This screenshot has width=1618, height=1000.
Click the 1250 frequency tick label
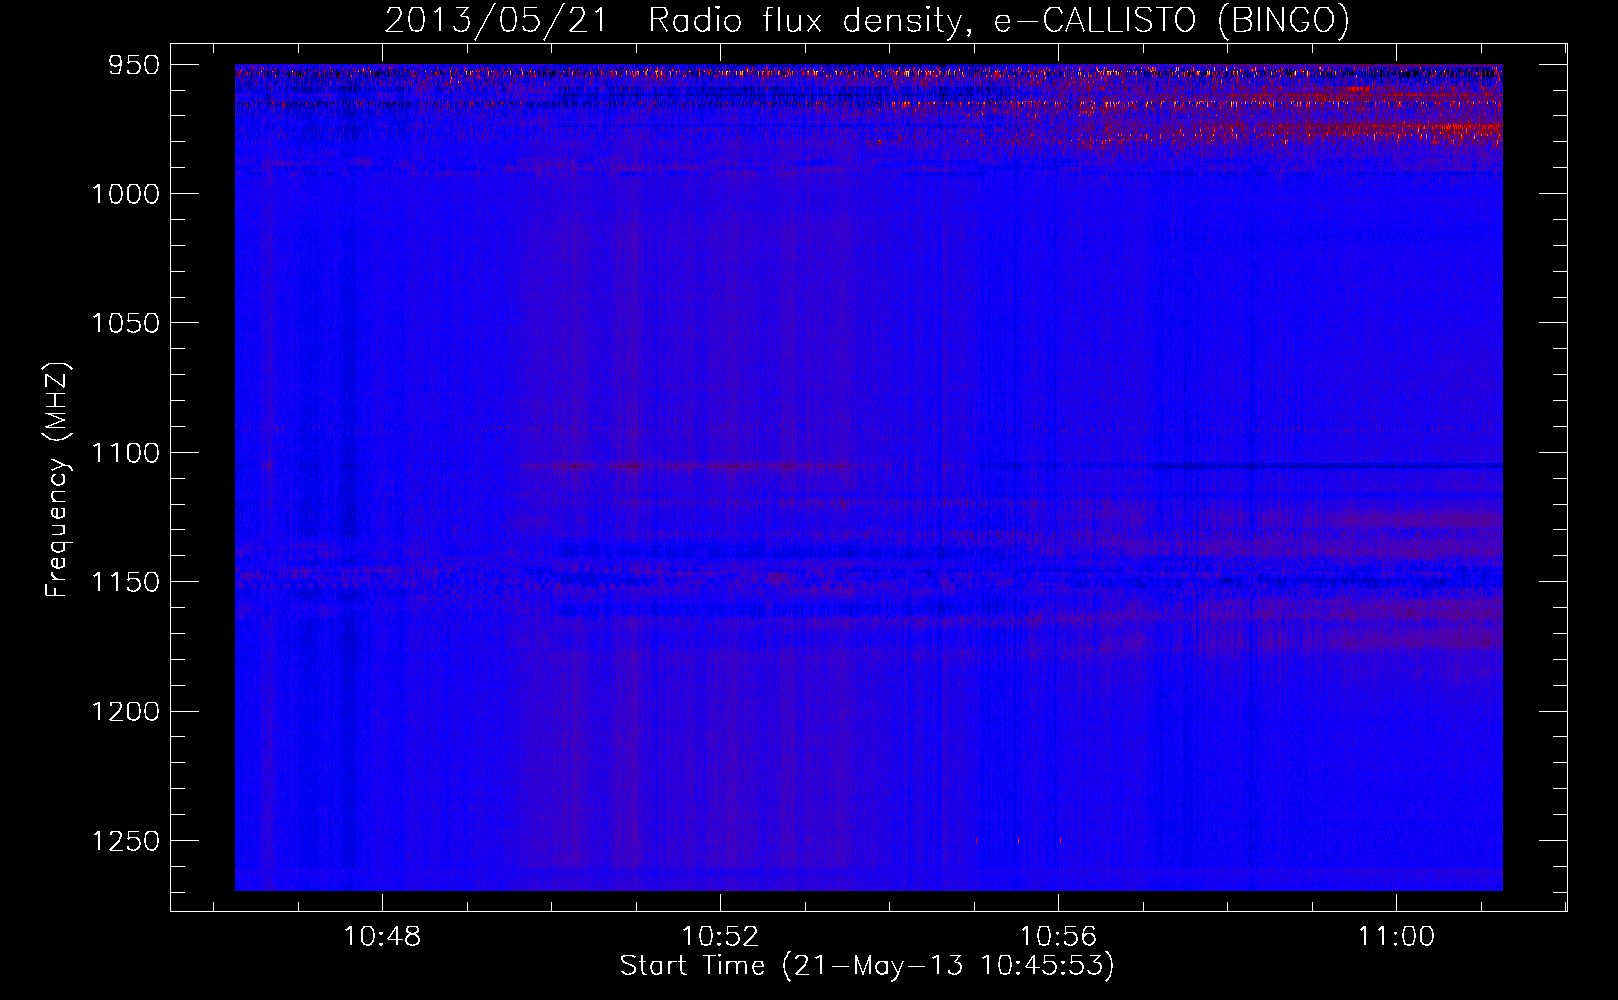point(125,841)
